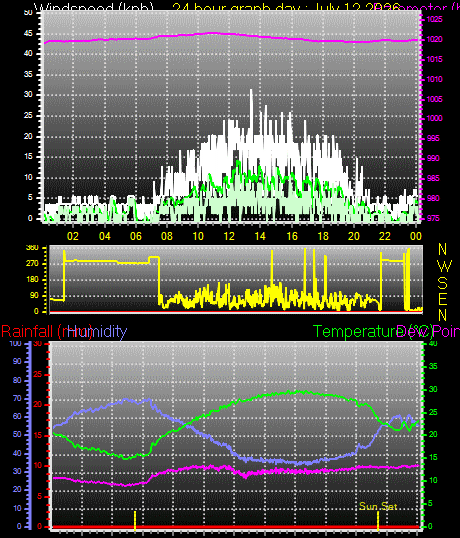Click barometer value 990
The width and height of the screenshot is (460, 538).
point(433,159)
